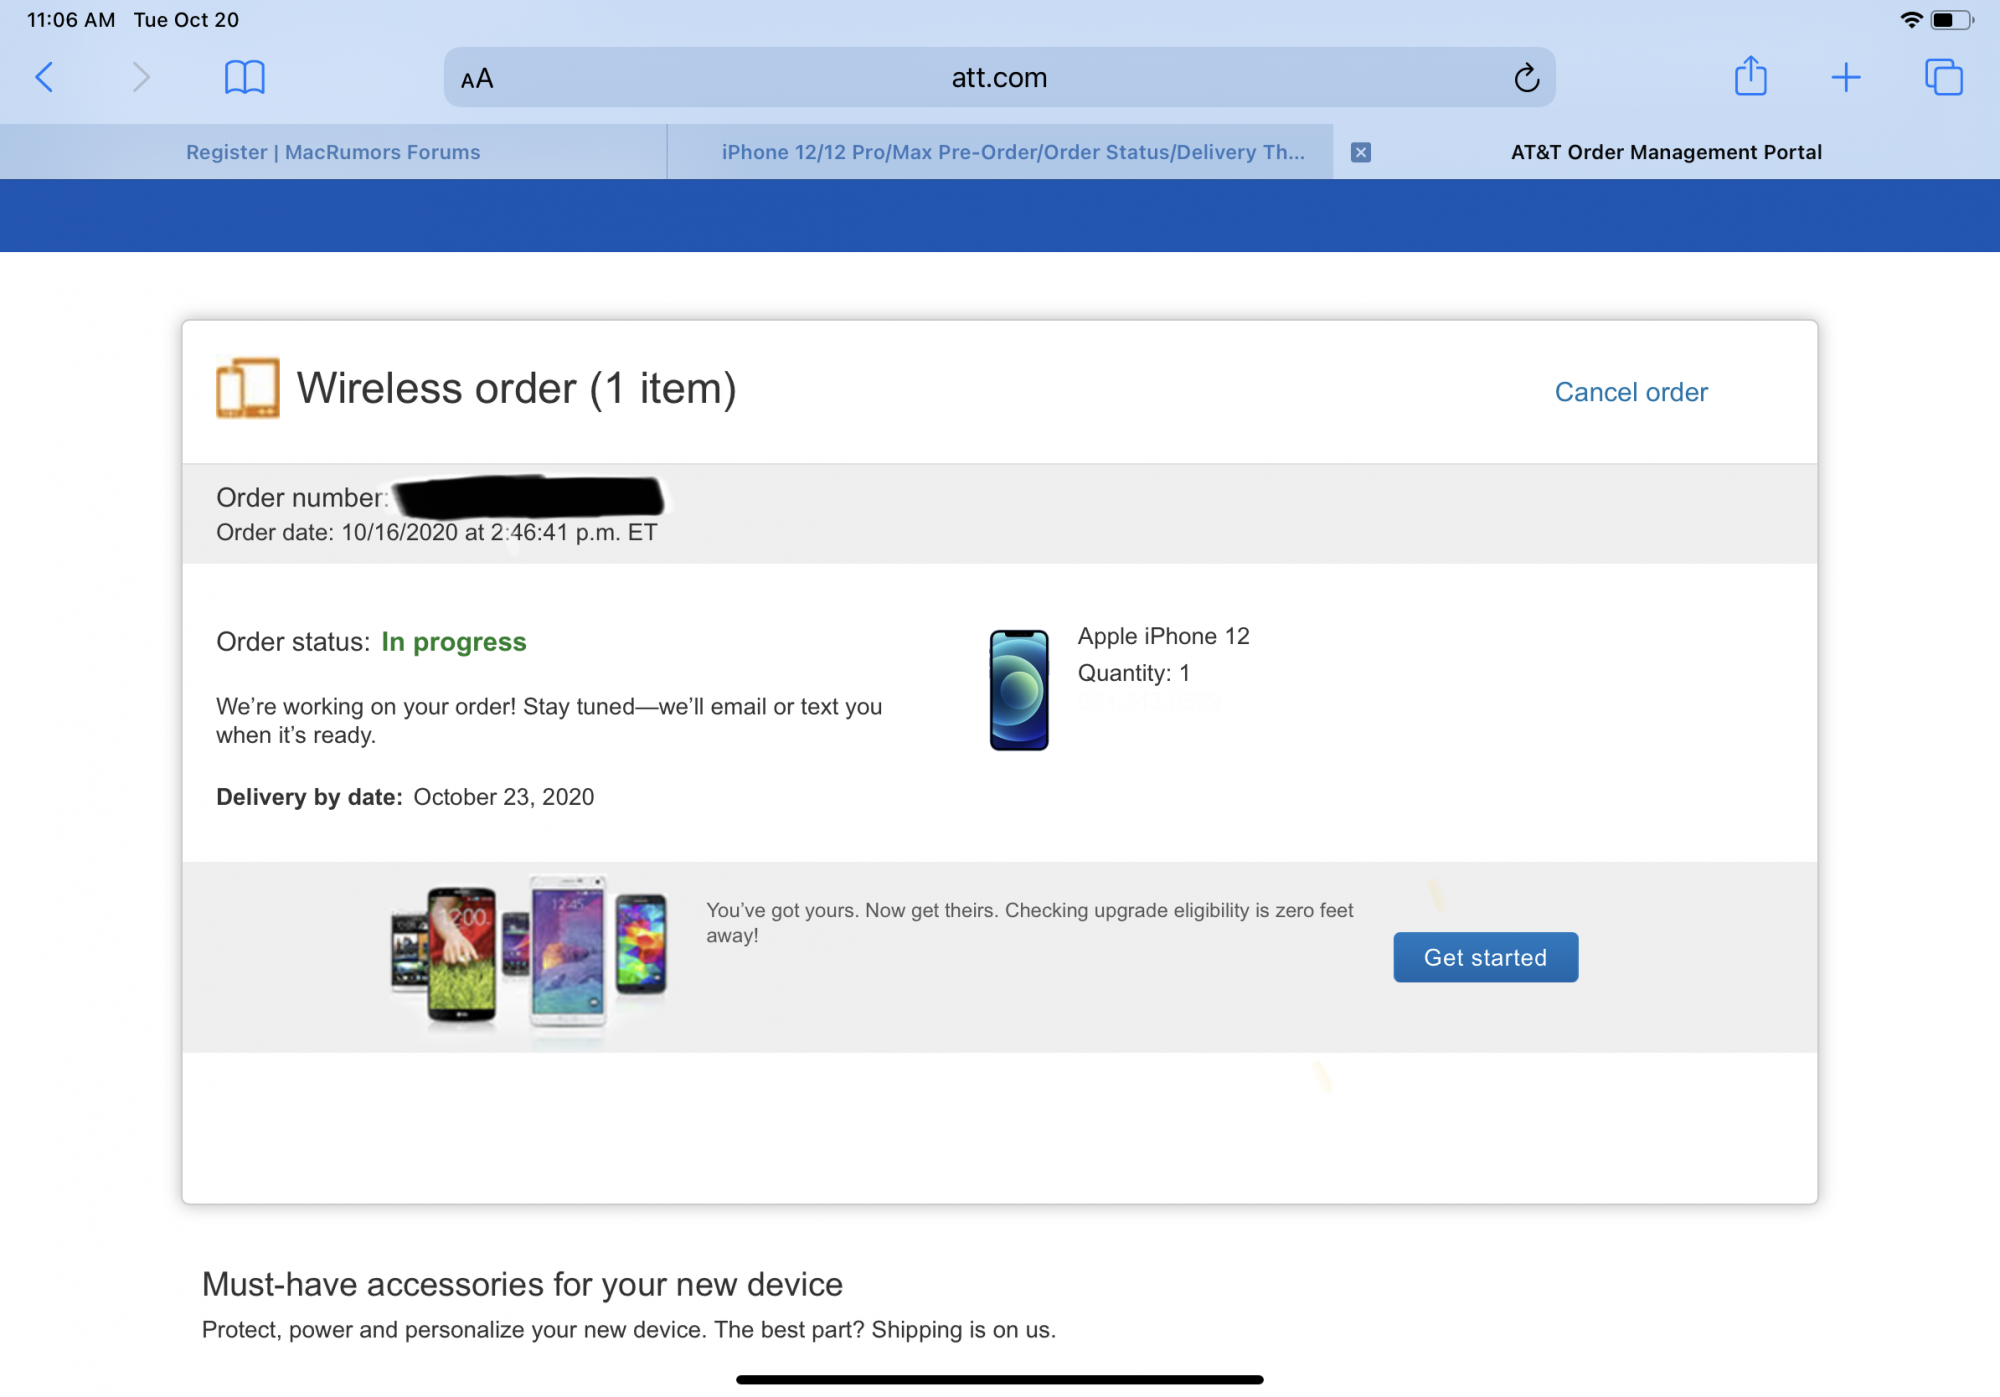Select the order date line text
Image resolution: width=2000 pixels, height=1397 pixels.
coord(436,532)
